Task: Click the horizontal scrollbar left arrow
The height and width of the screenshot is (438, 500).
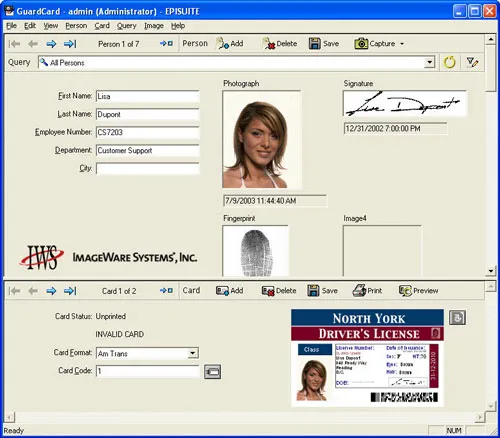Action: pyautogui.click(x=10, y=417)
